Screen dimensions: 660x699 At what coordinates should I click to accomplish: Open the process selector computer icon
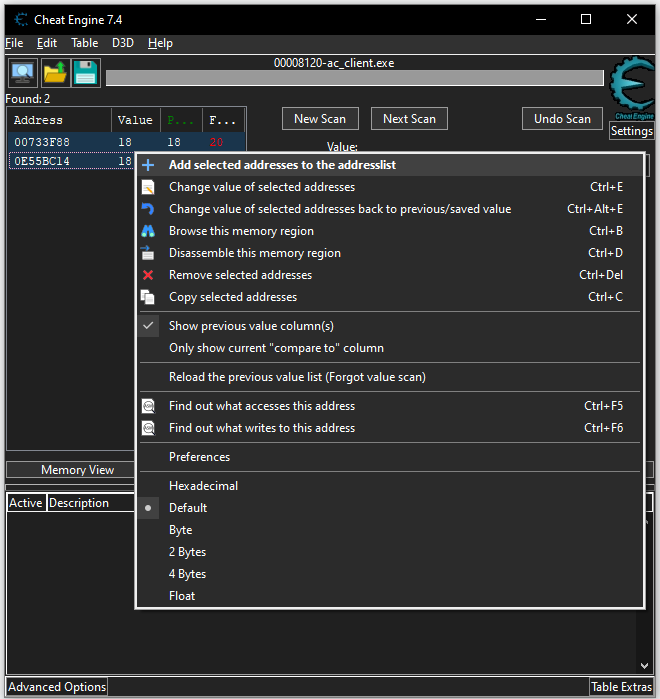pos(23,73)
